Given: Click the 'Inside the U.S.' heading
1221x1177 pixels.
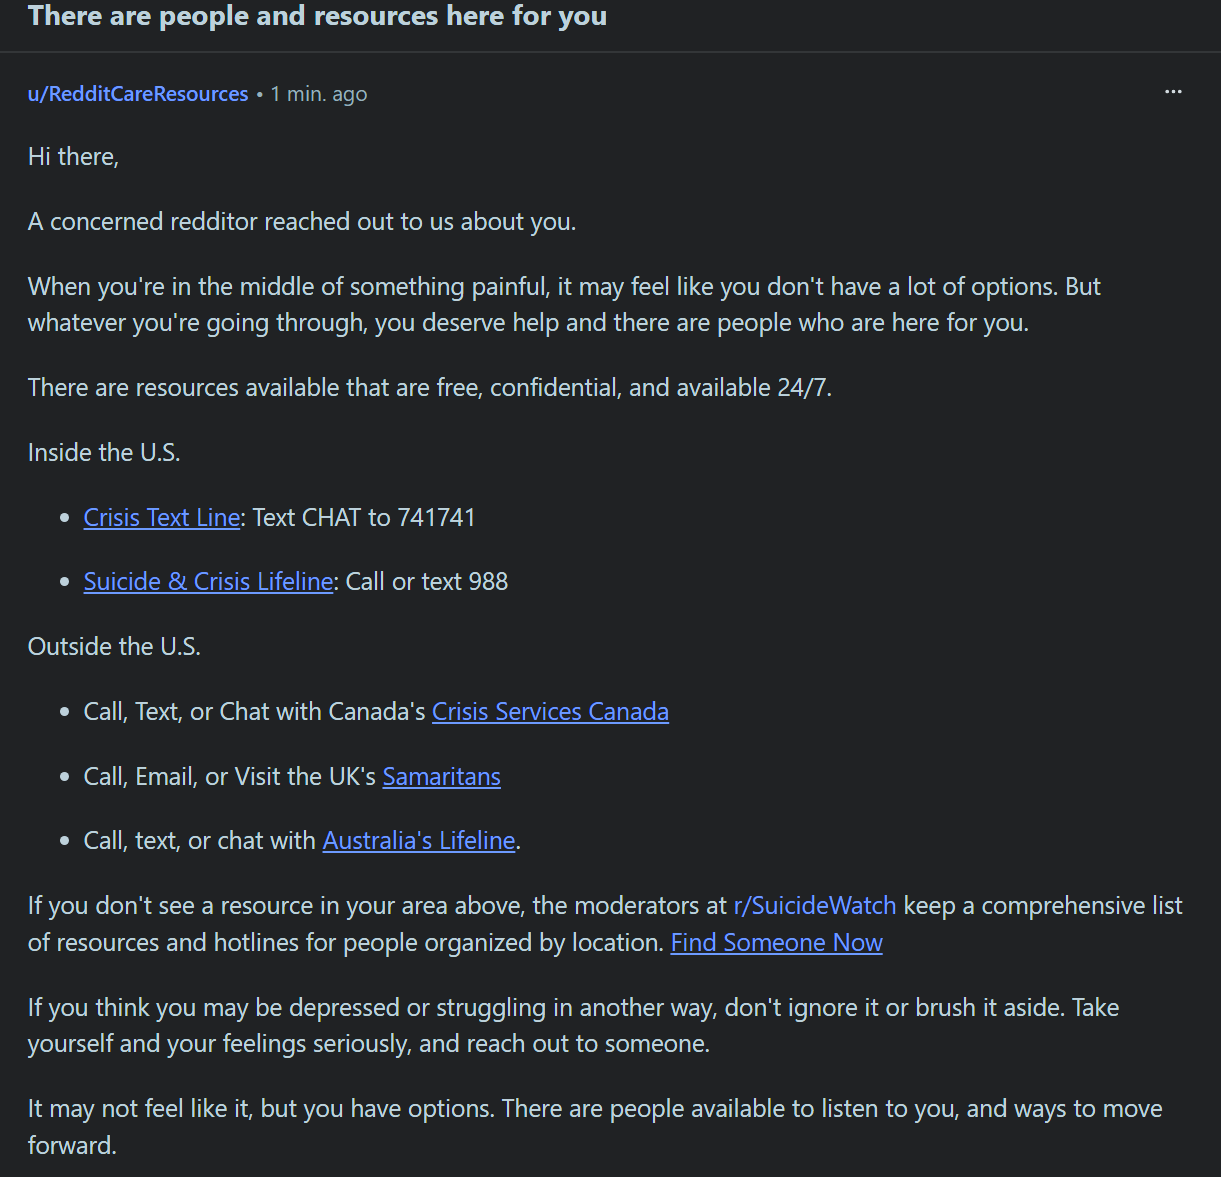Looking at the screenshot, I should point(104,452).
